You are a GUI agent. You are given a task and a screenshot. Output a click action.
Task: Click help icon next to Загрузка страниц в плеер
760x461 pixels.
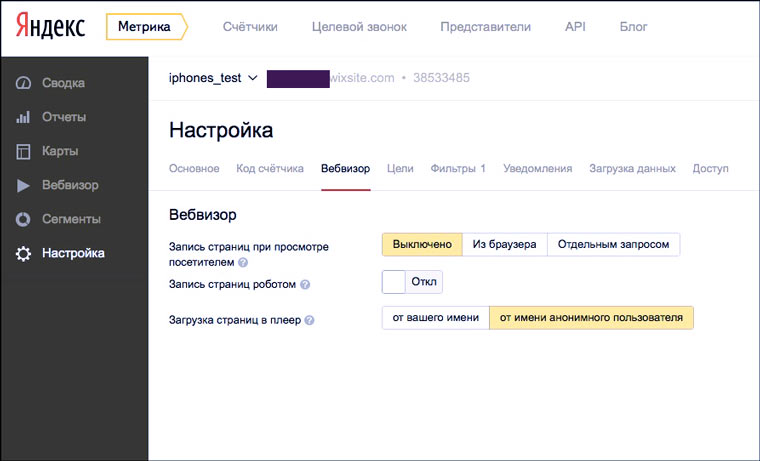[x=309, y=321]
